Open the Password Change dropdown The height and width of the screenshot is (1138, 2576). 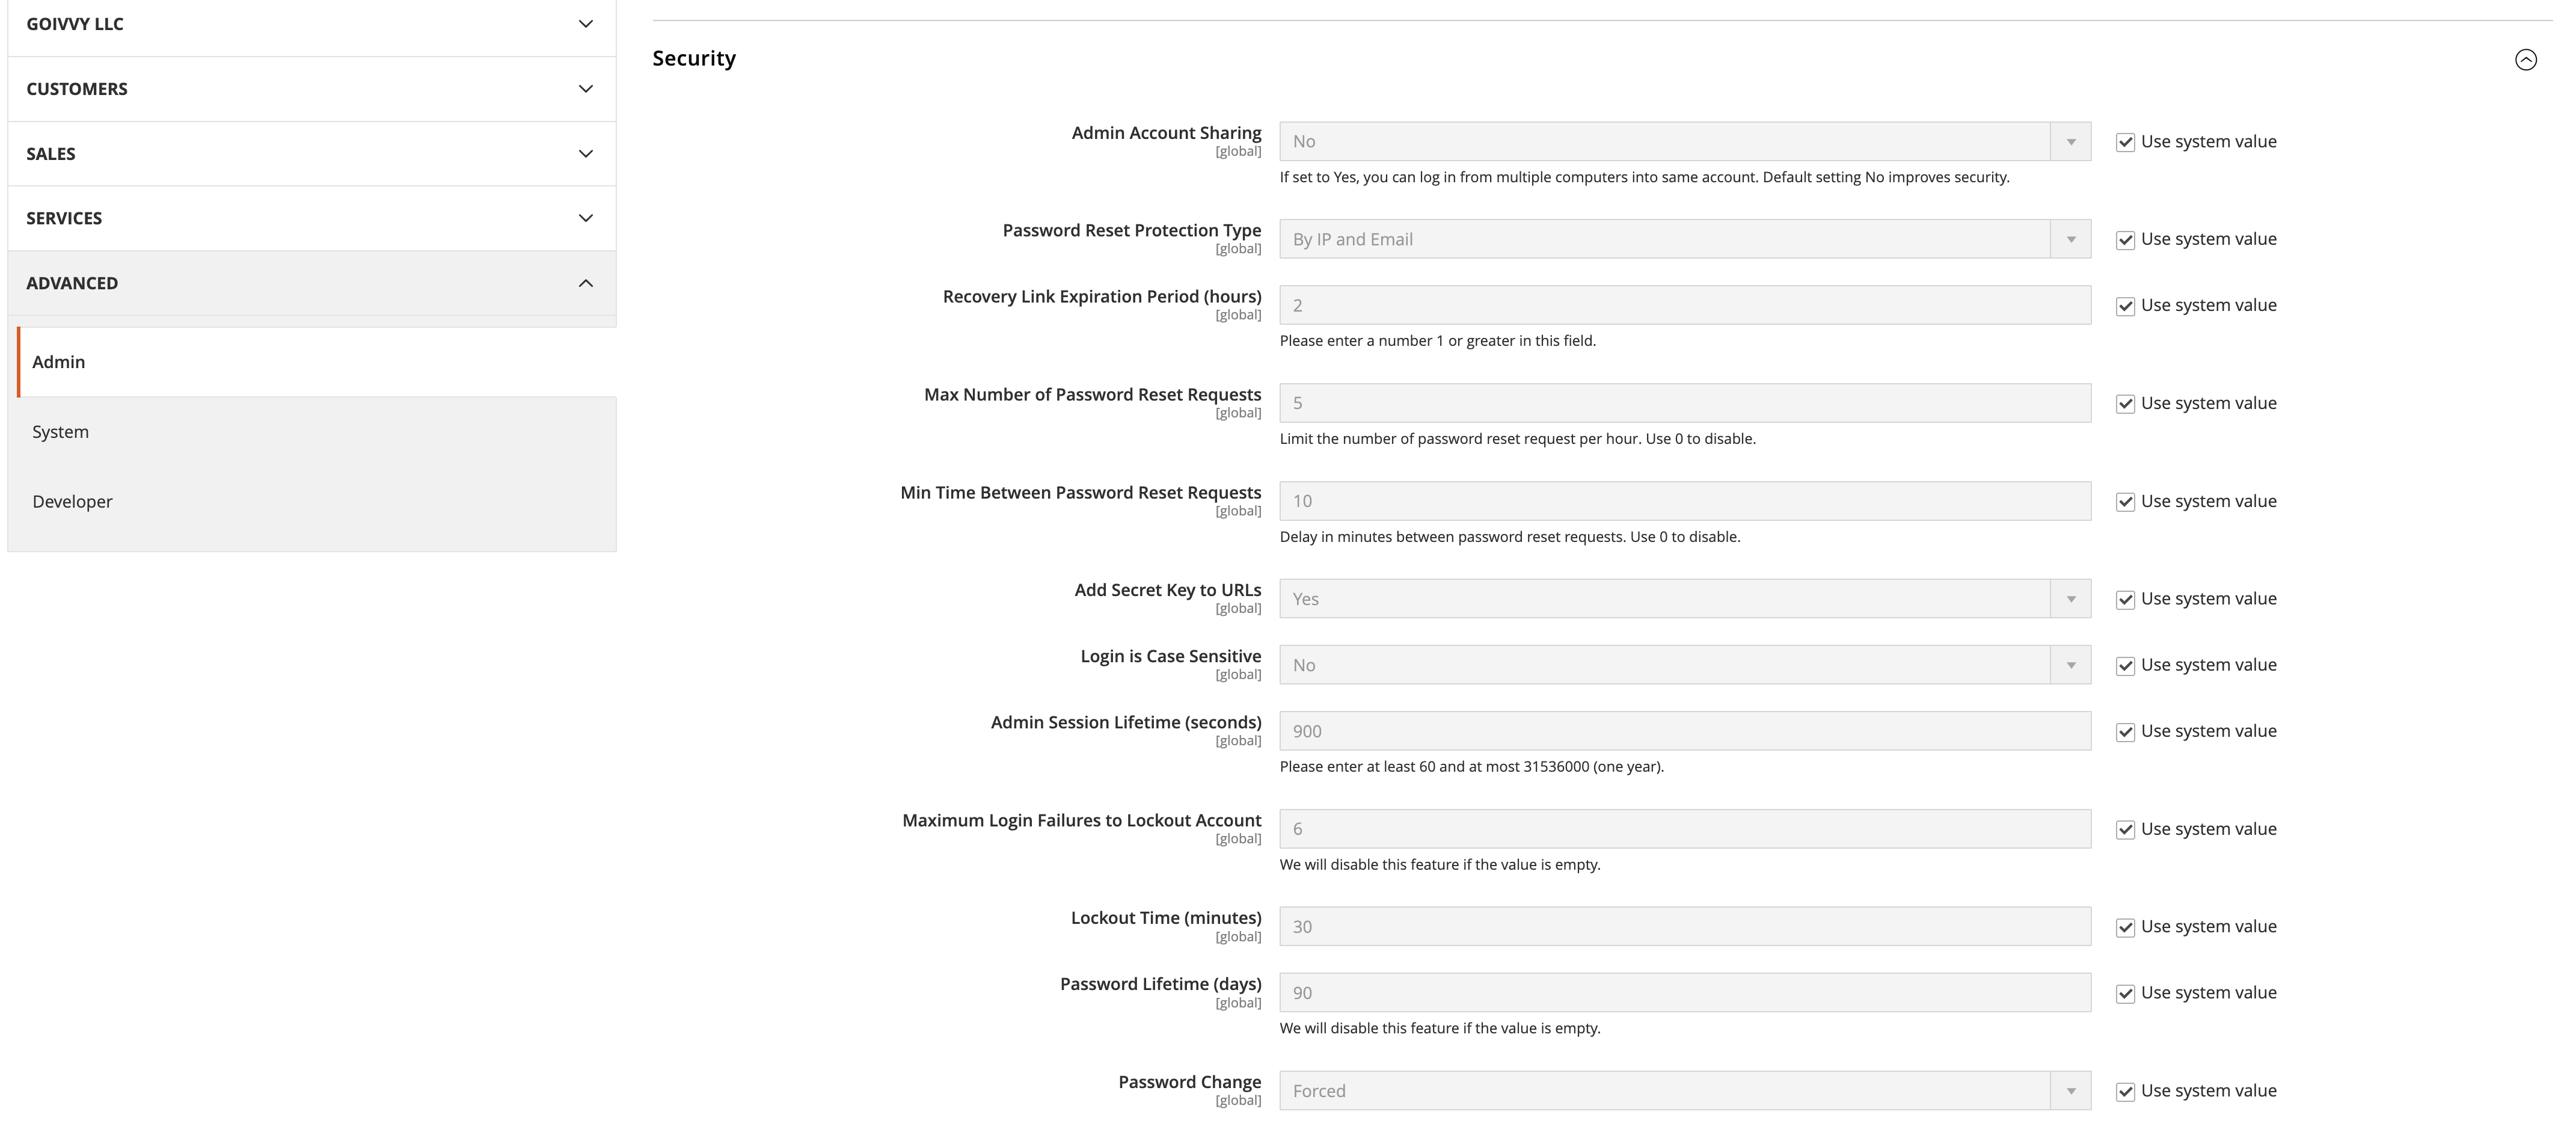pos(1684,1091)
